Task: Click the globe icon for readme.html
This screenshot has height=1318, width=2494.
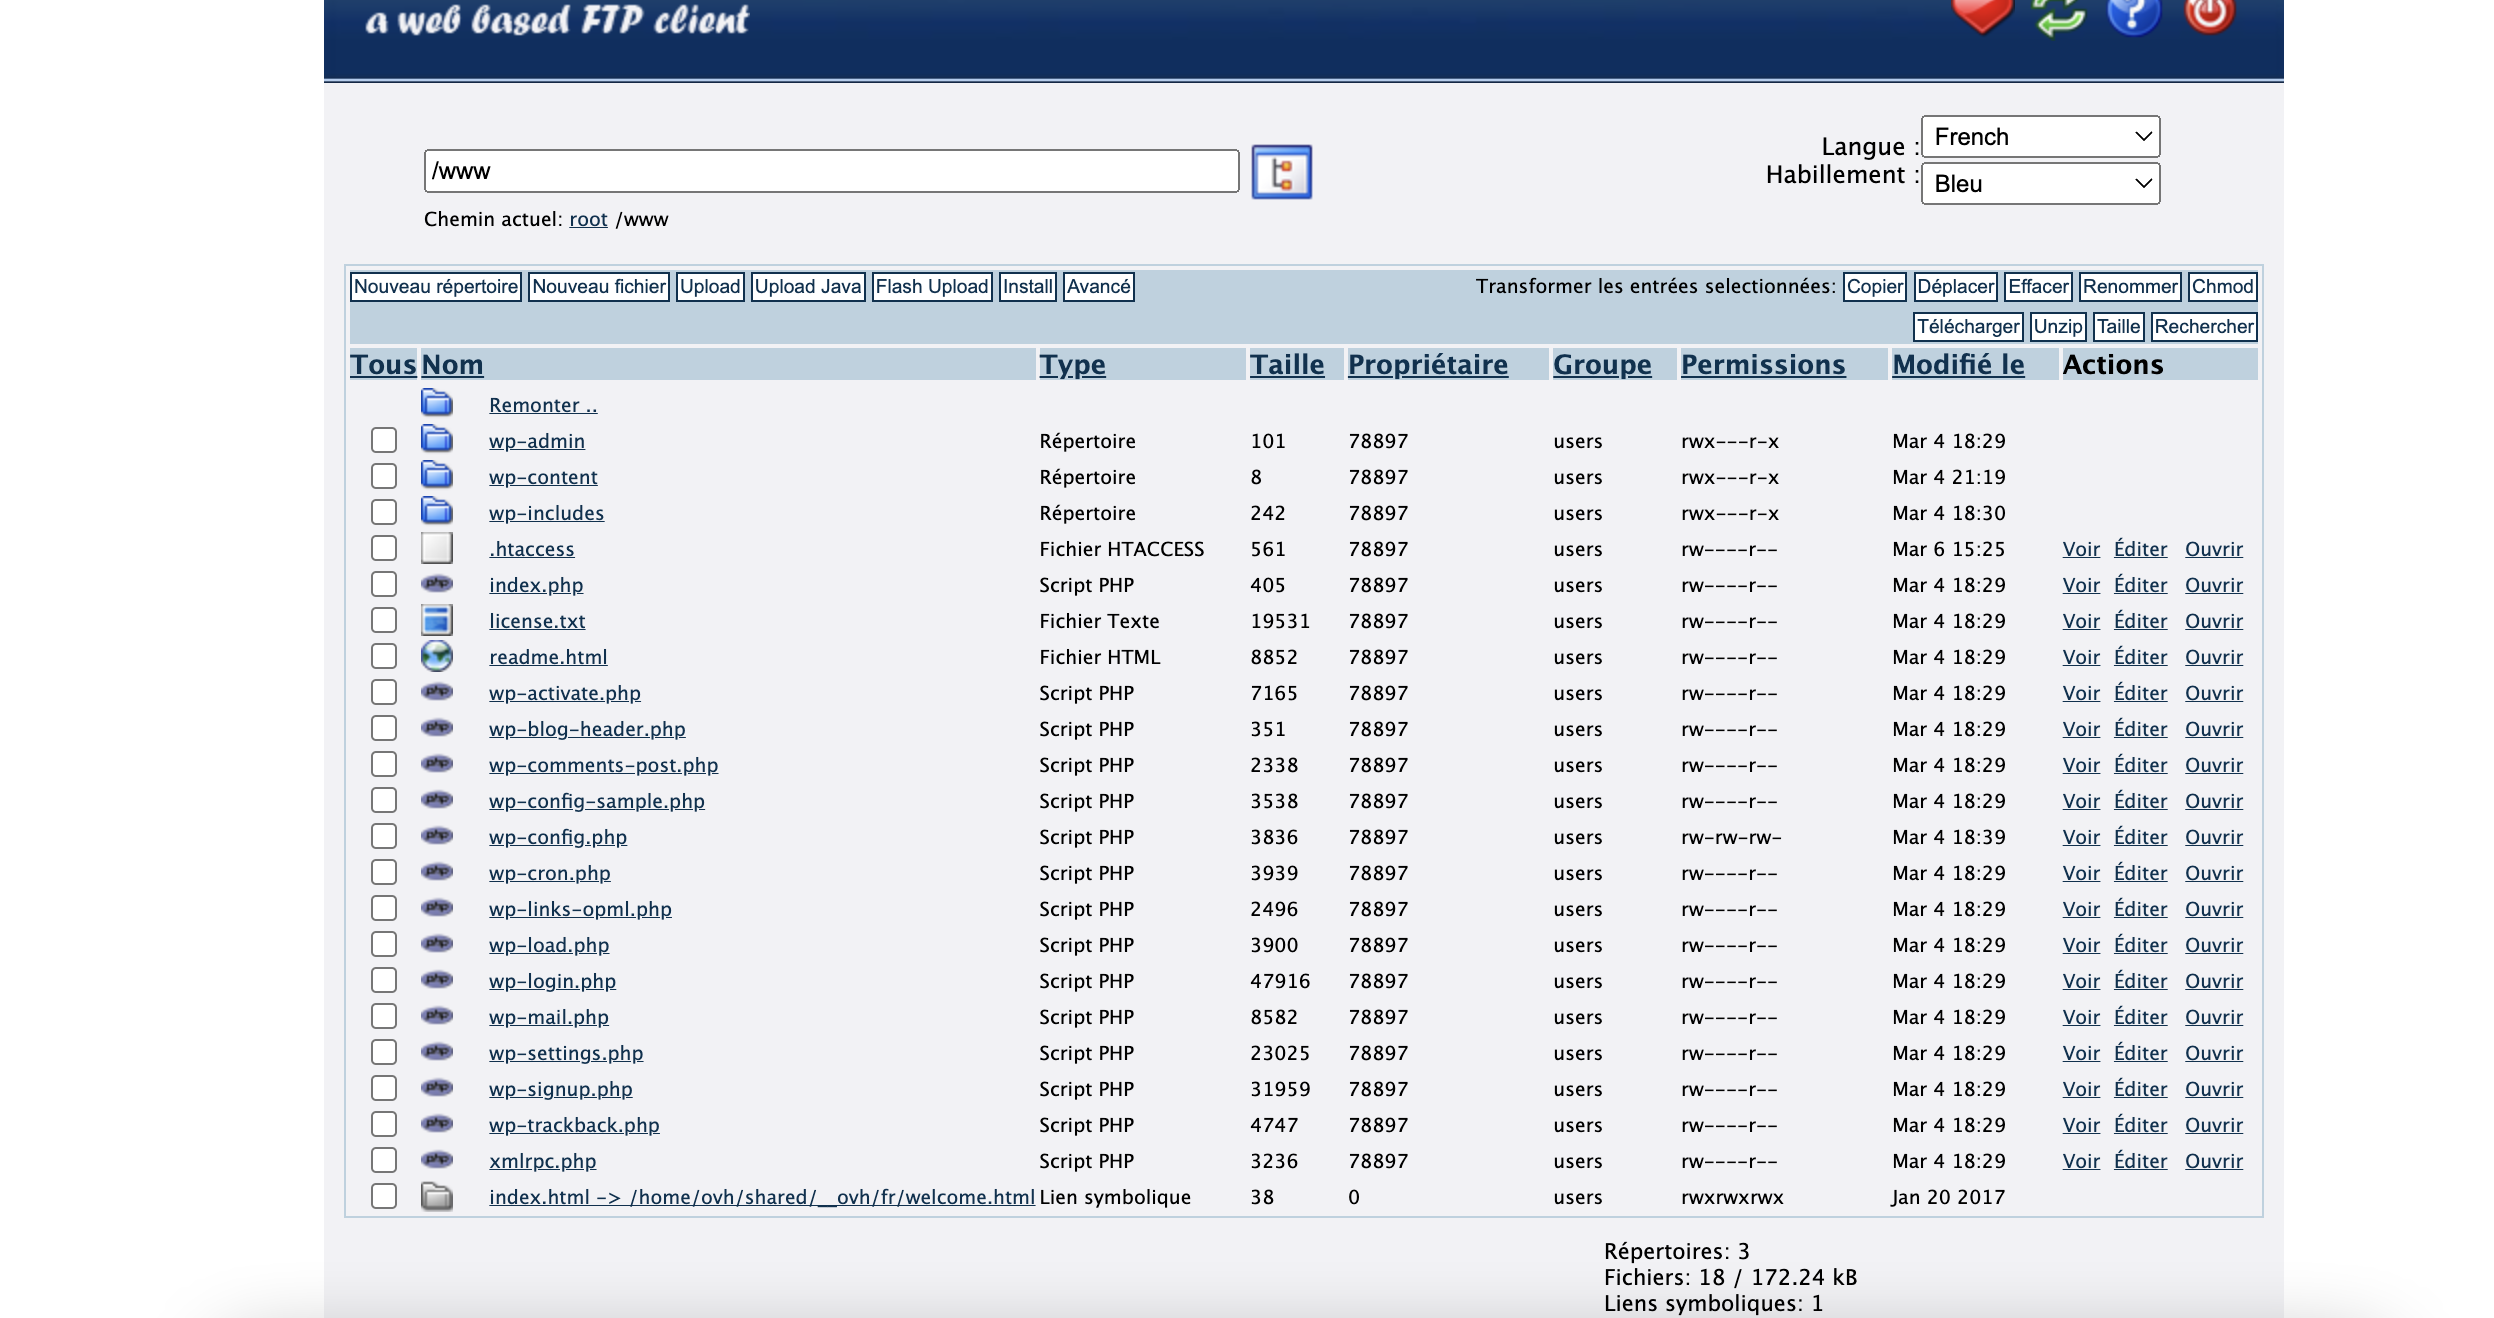Action: pyautogui.click(x=436, y=656)
